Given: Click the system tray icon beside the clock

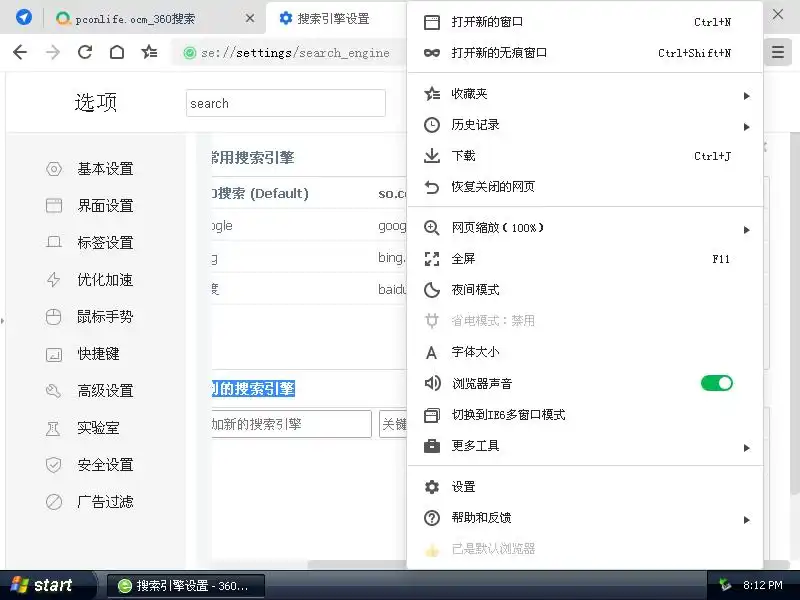Looking at the screenshot, I should tap(724, 585).
